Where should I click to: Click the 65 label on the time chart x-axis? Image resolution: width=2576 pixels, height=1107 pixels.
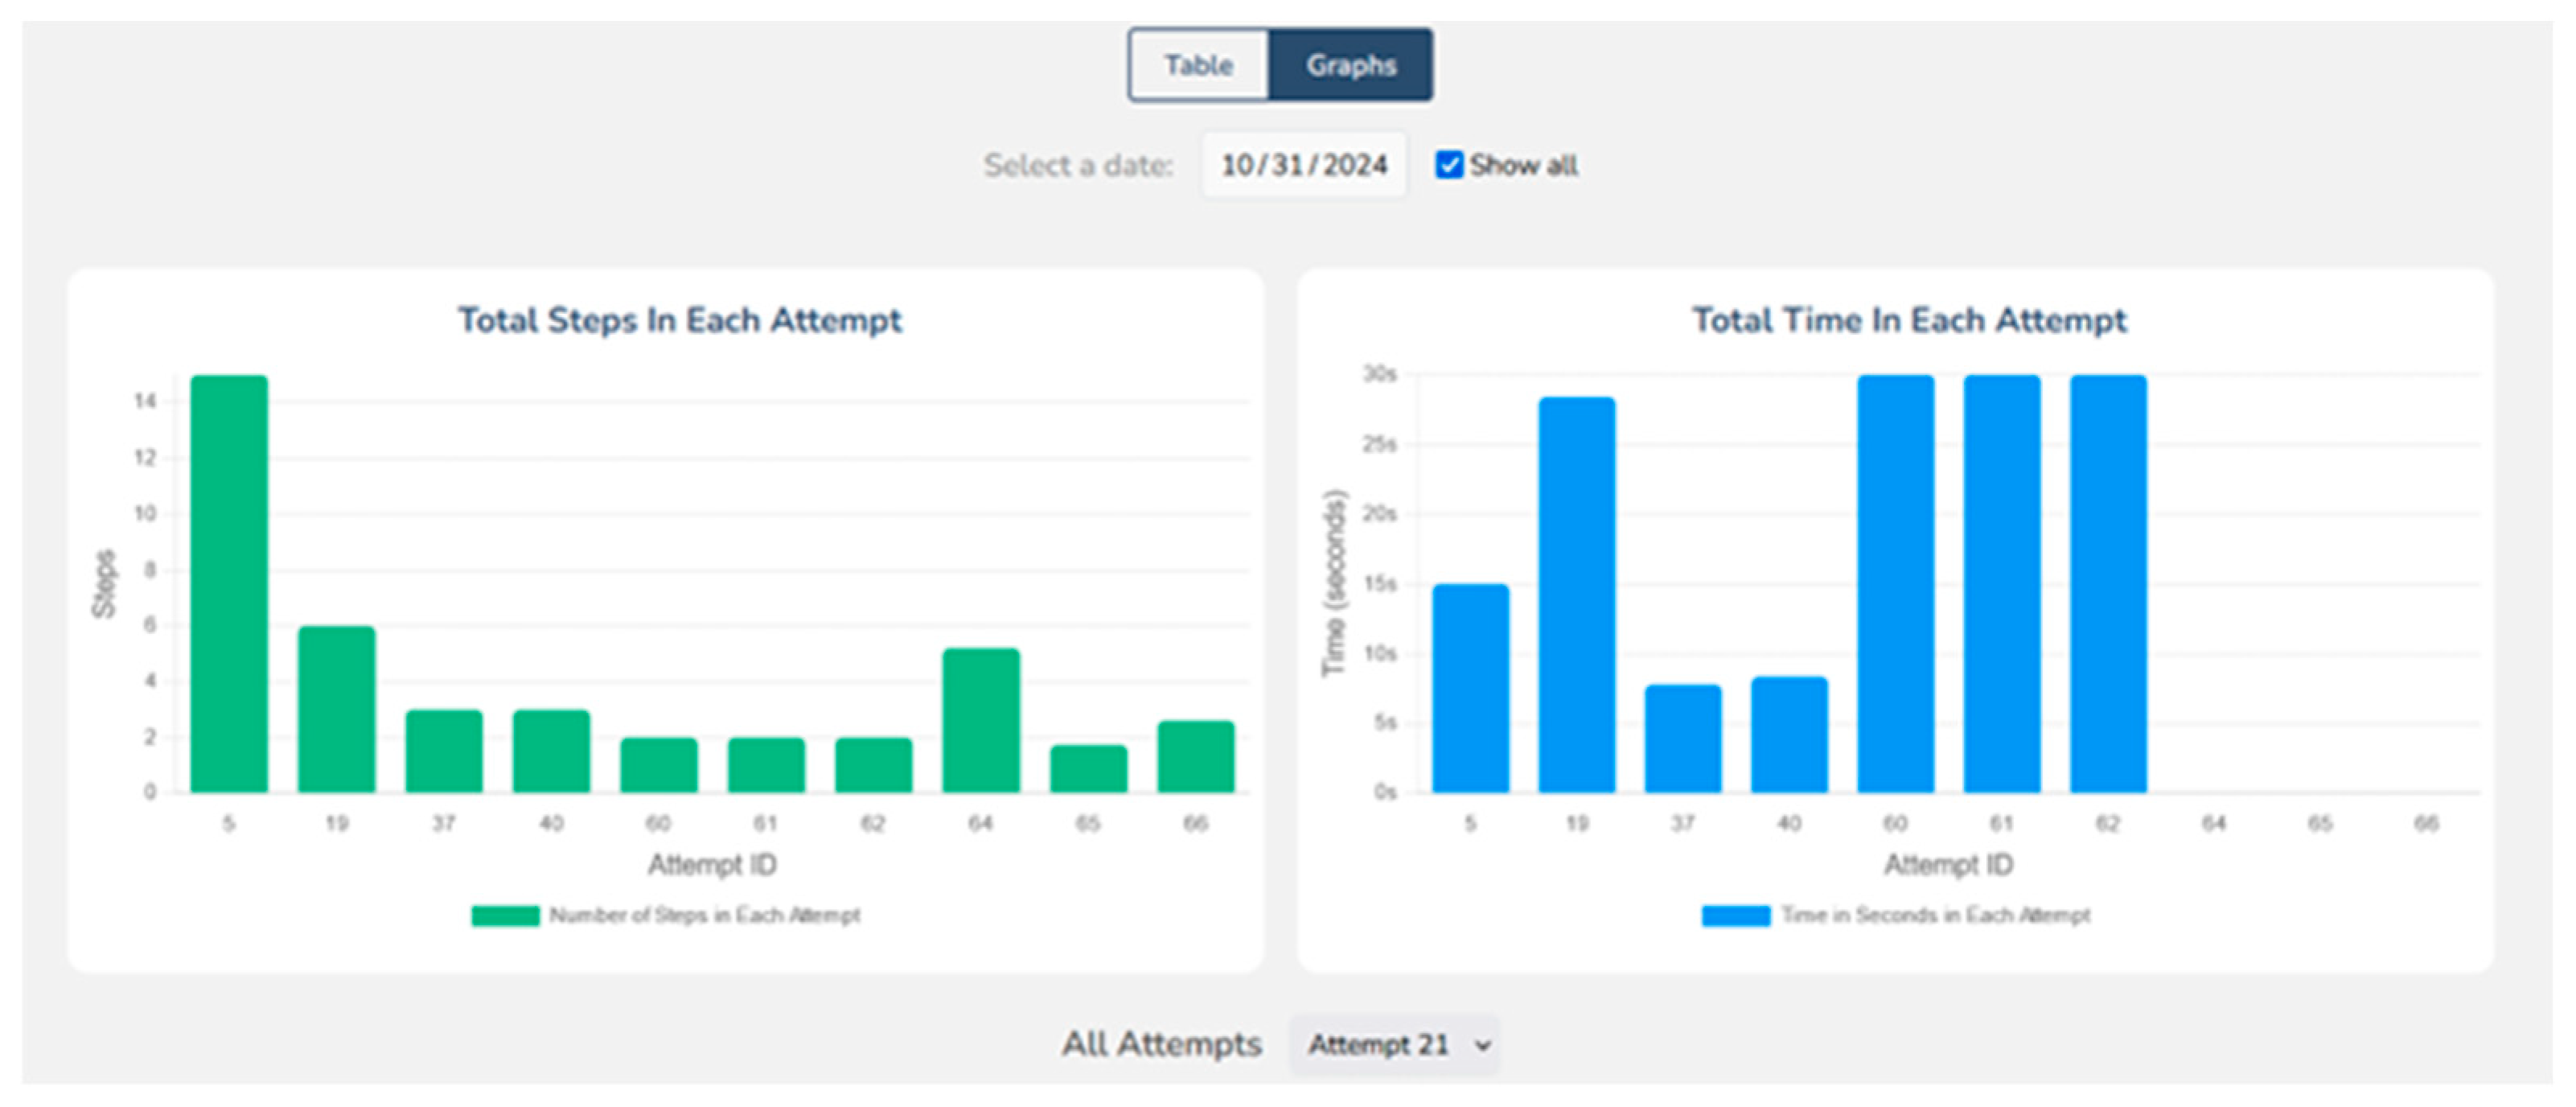click(x=2320, y=823)
